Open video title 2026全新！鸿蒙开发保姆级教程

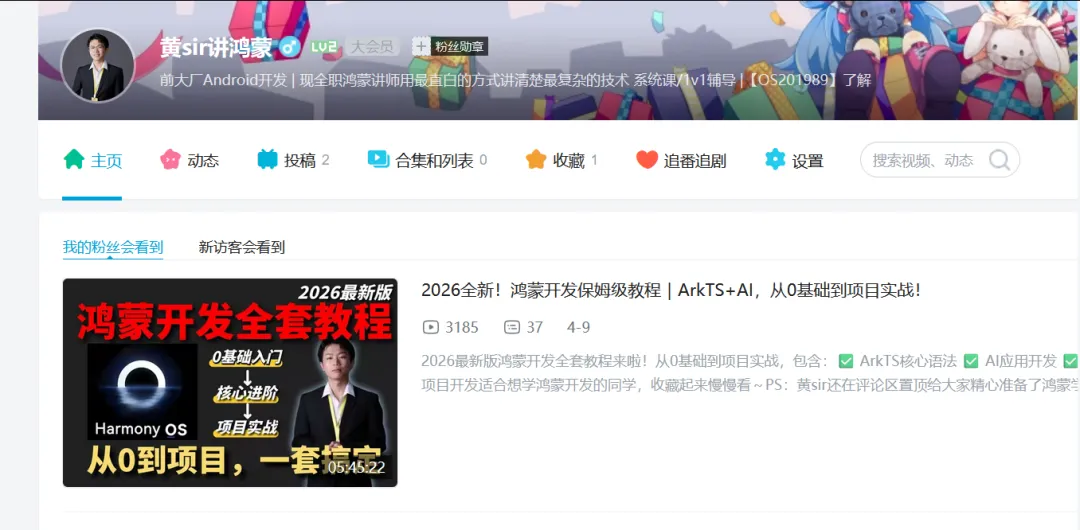pyautogui.click(x=672, y=291)
